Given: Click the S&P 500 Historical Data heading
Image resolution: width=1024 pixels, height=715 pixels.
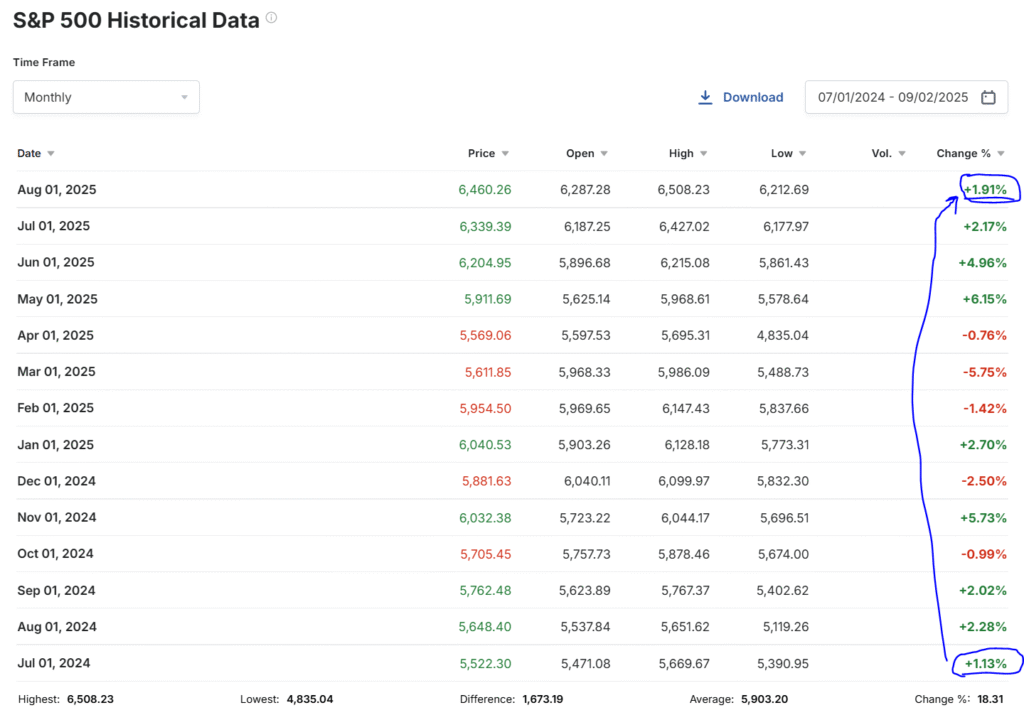Looking at the screenshot, I should 136,20.
